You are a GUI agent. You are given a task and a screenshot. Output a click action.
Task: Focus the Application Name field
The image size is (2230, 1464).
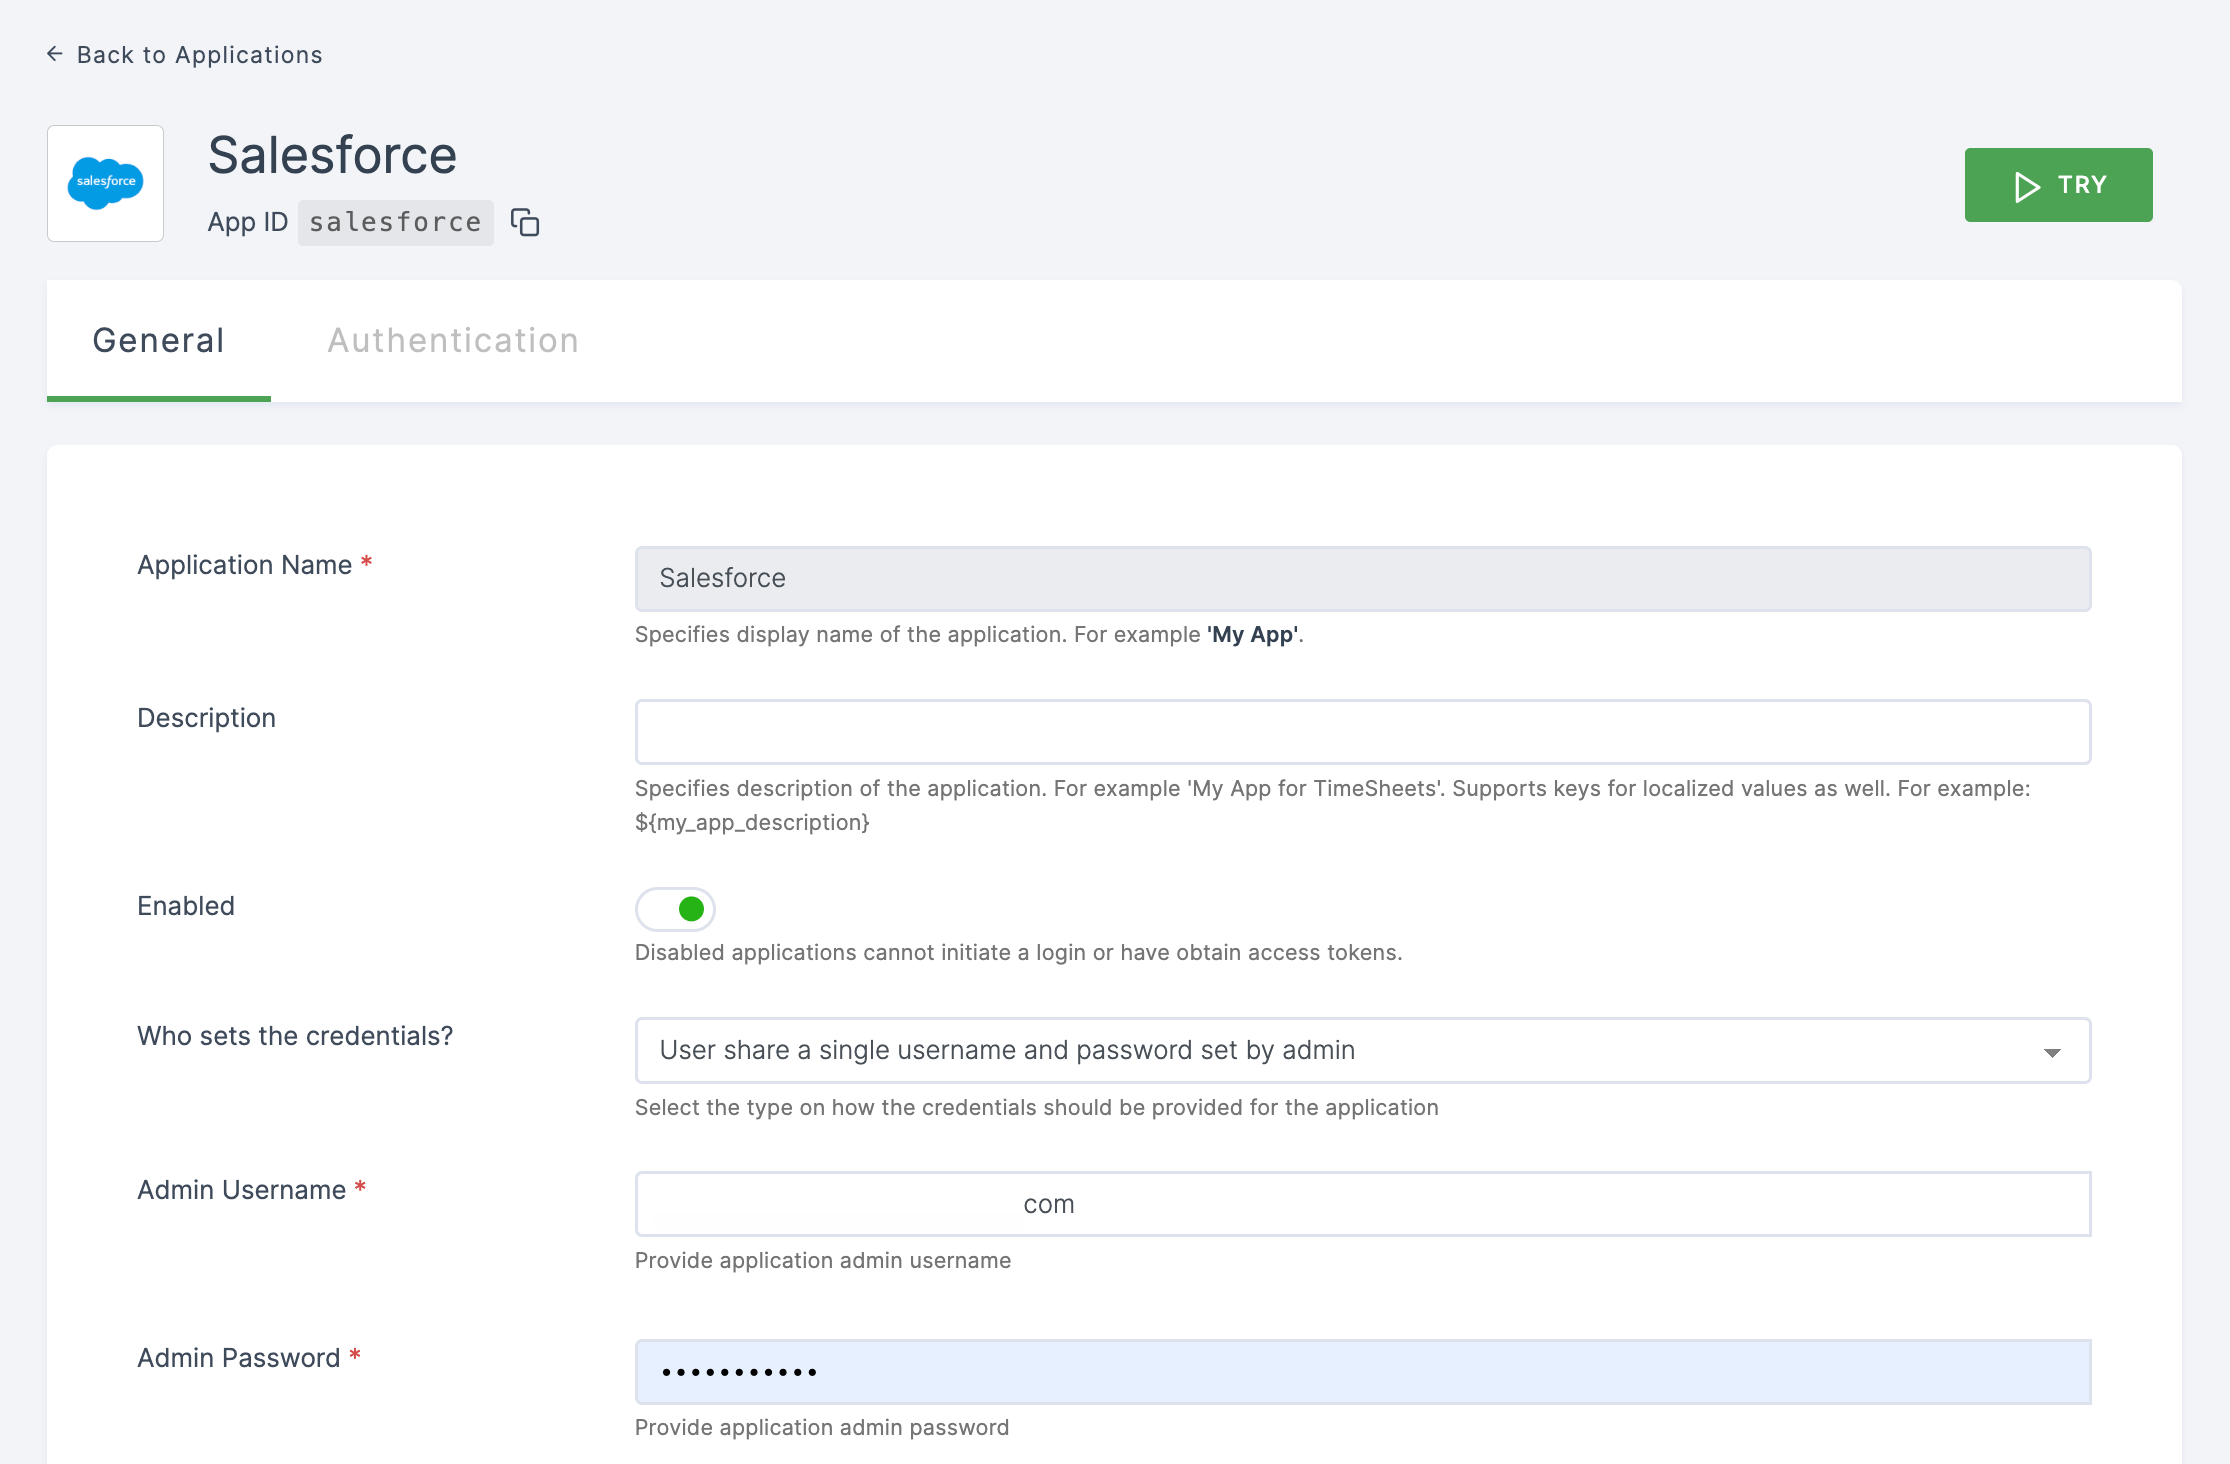pyautogui.click(x=1362, y=578)
